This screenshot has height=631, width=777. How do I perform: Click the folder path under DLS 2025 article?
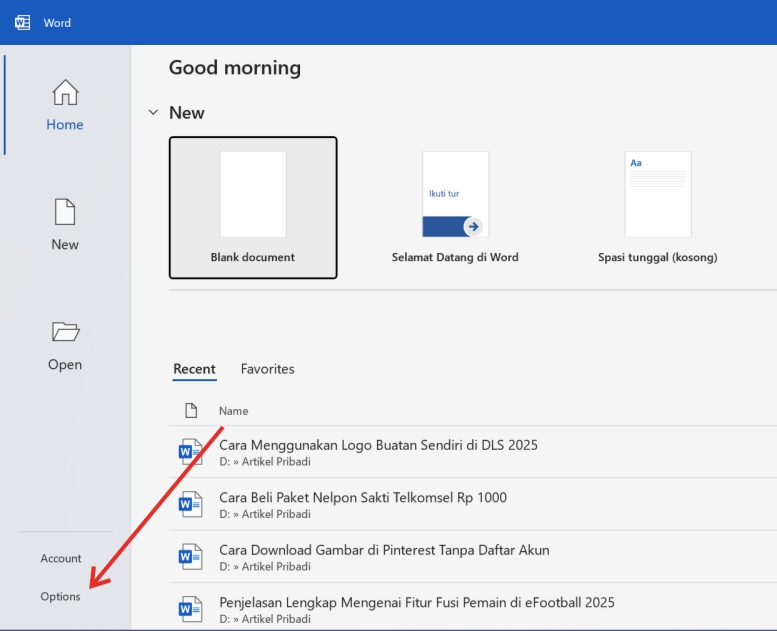point(265,462)
